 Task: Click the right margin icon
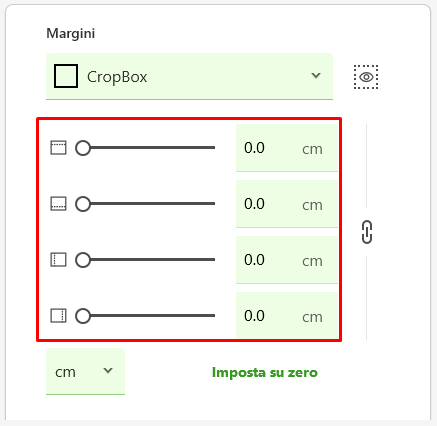point(58,316)
